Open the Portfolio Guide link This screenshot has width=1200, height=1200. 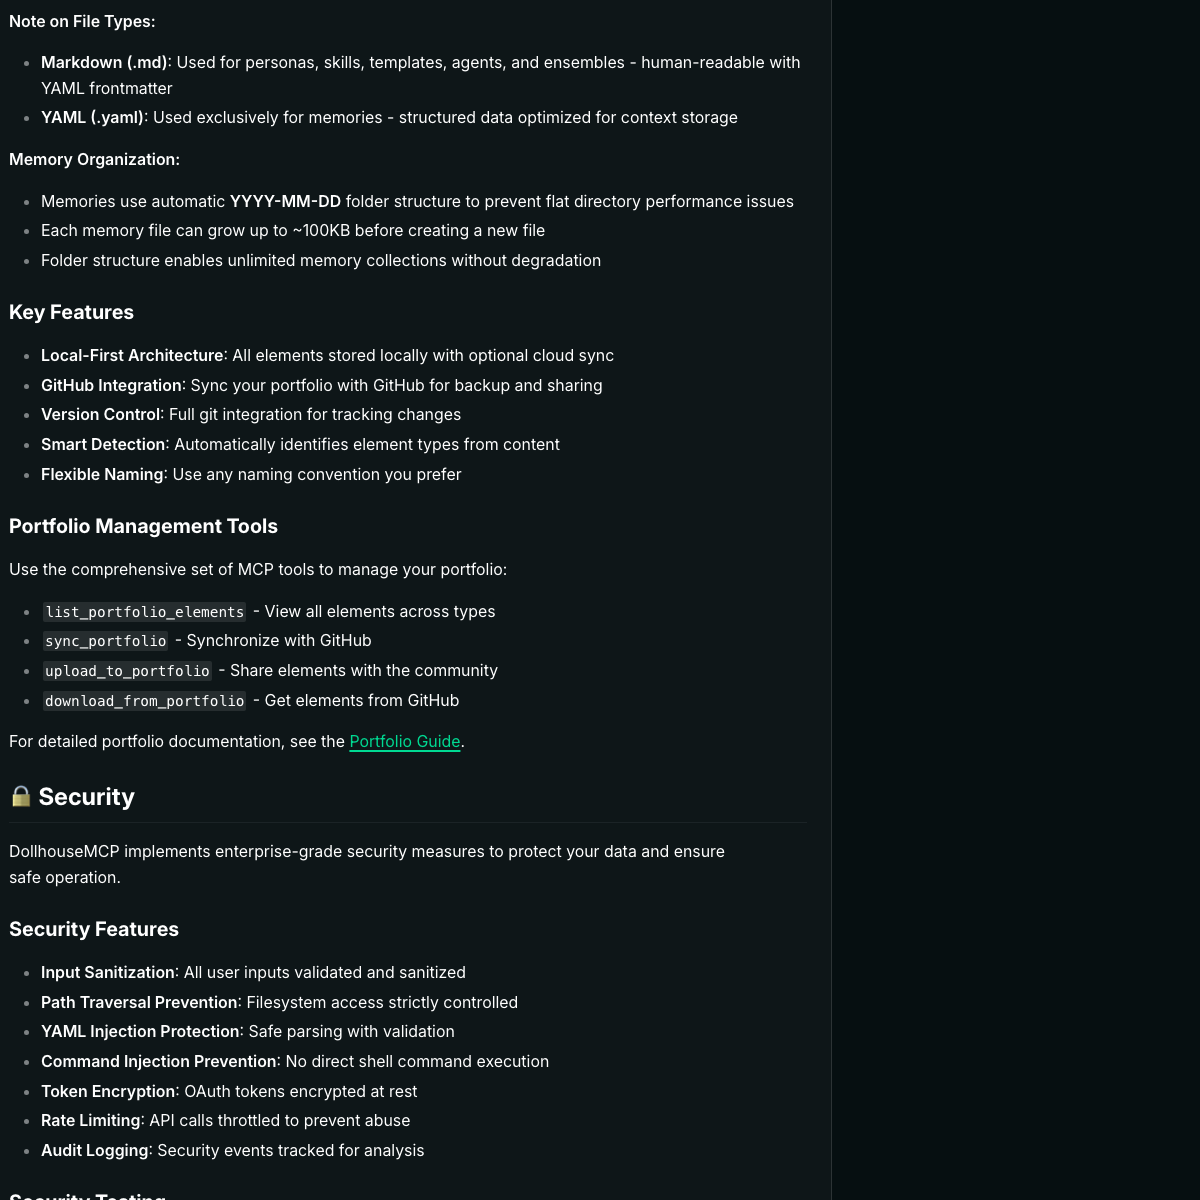[x=404, y=742]
